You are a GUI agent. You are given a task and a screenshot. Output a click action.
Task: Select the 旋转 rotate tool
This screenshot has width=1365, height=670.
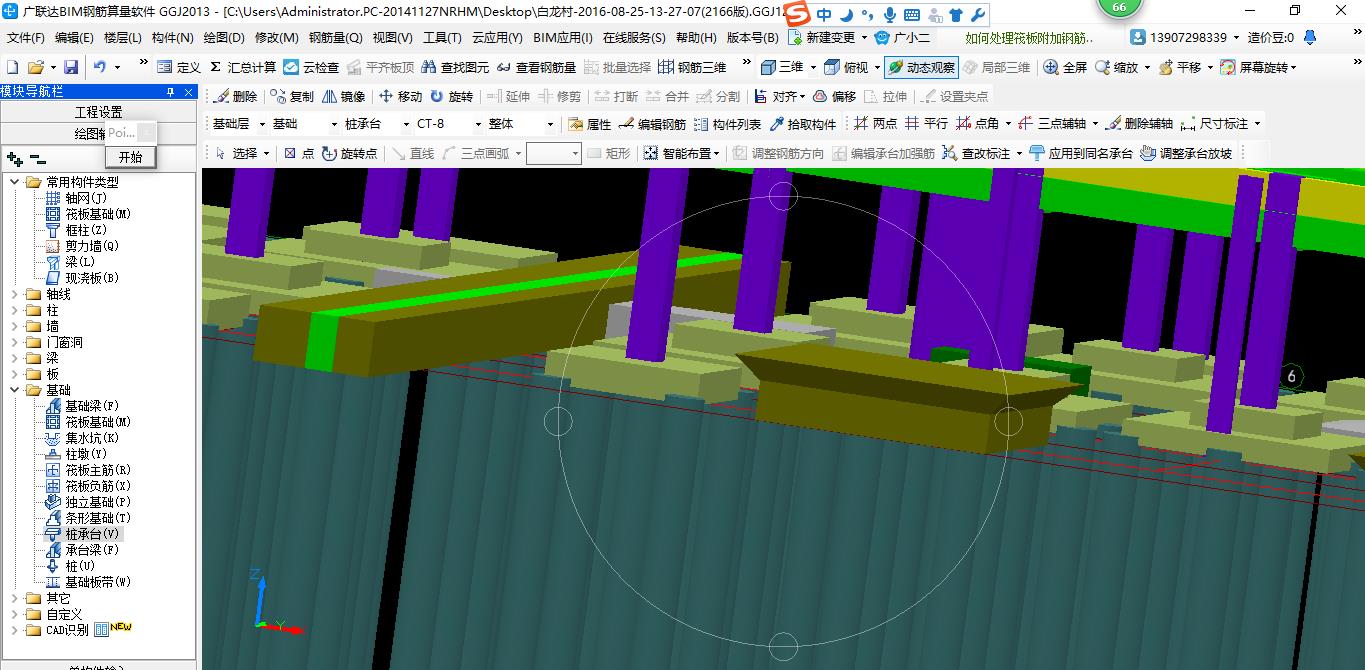pos(451,96)
